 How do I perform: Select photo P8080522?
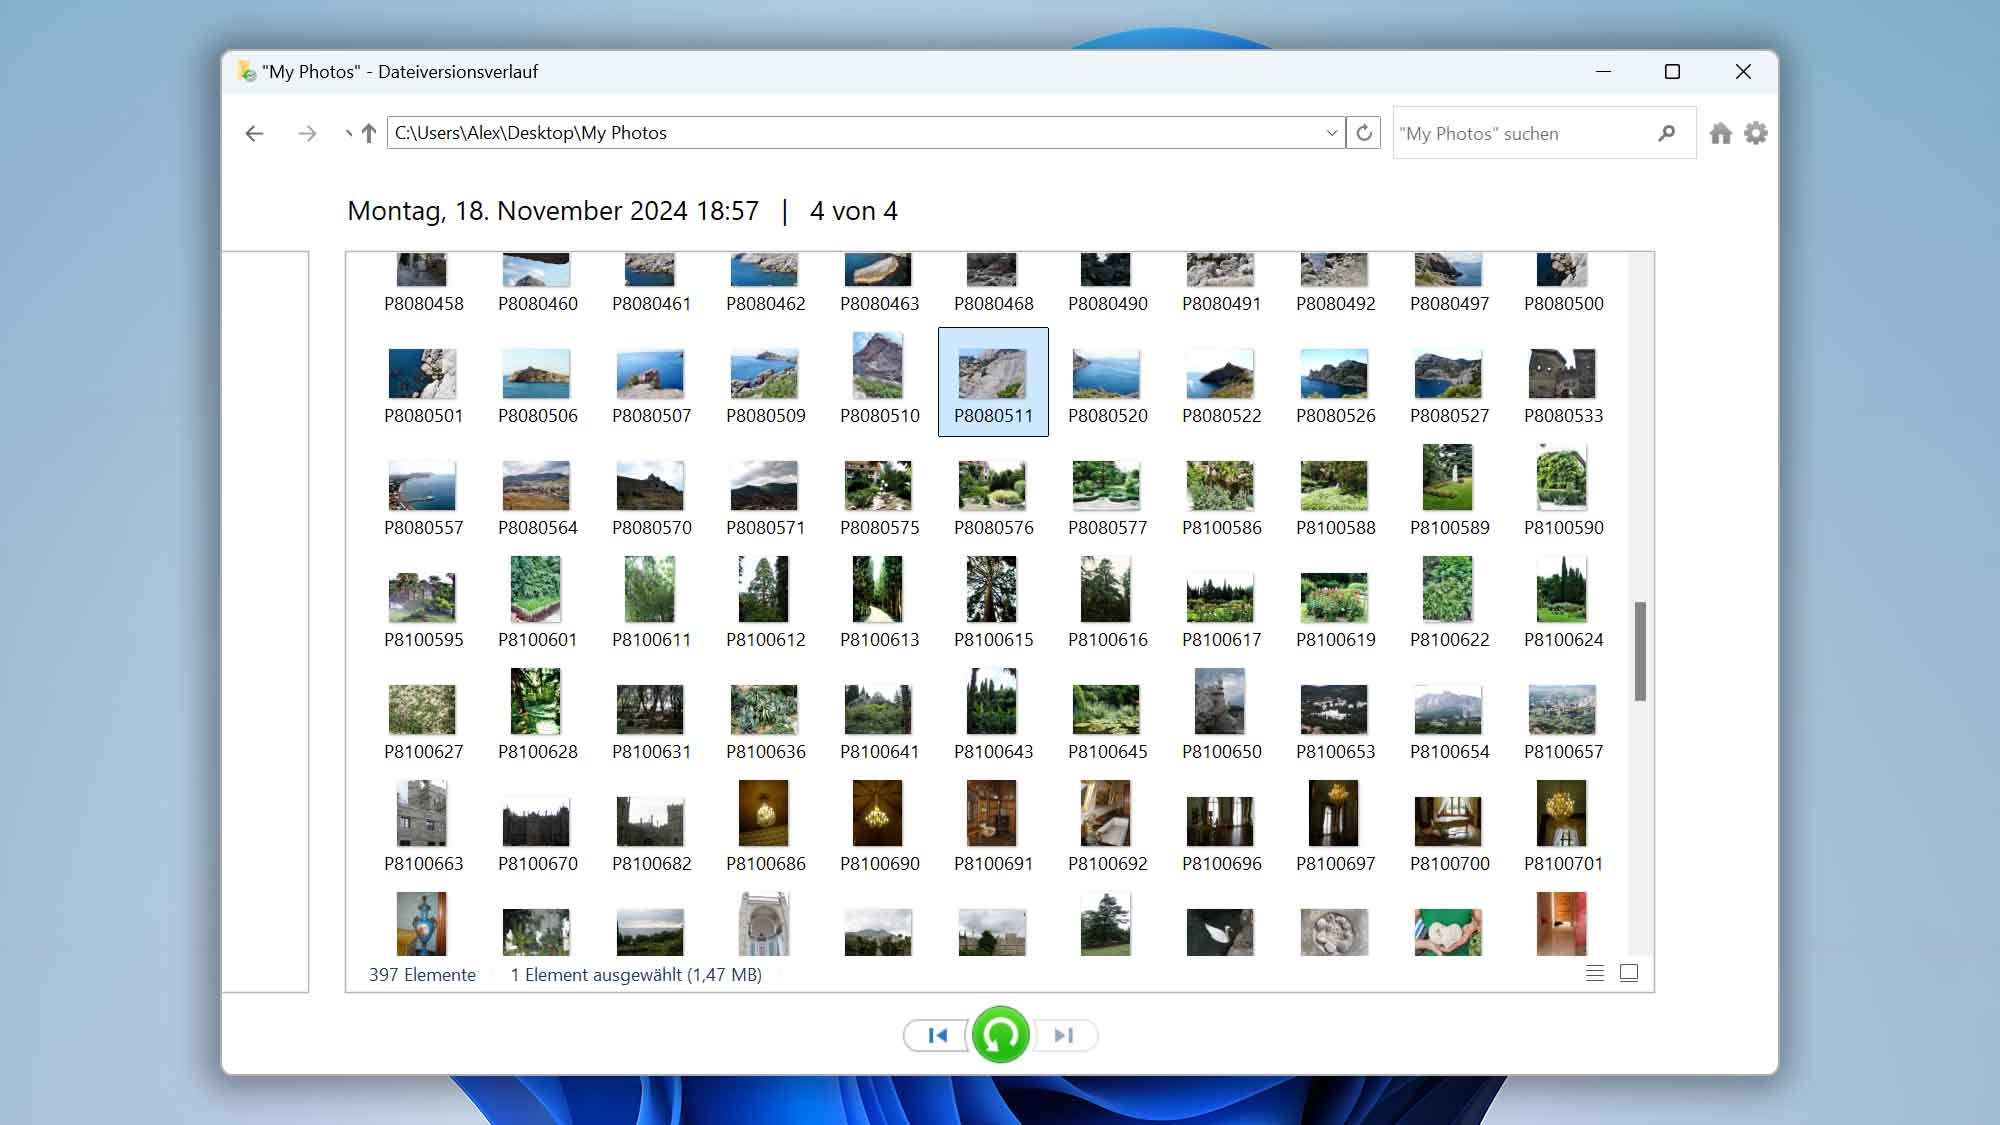[x=1222, y=382]
